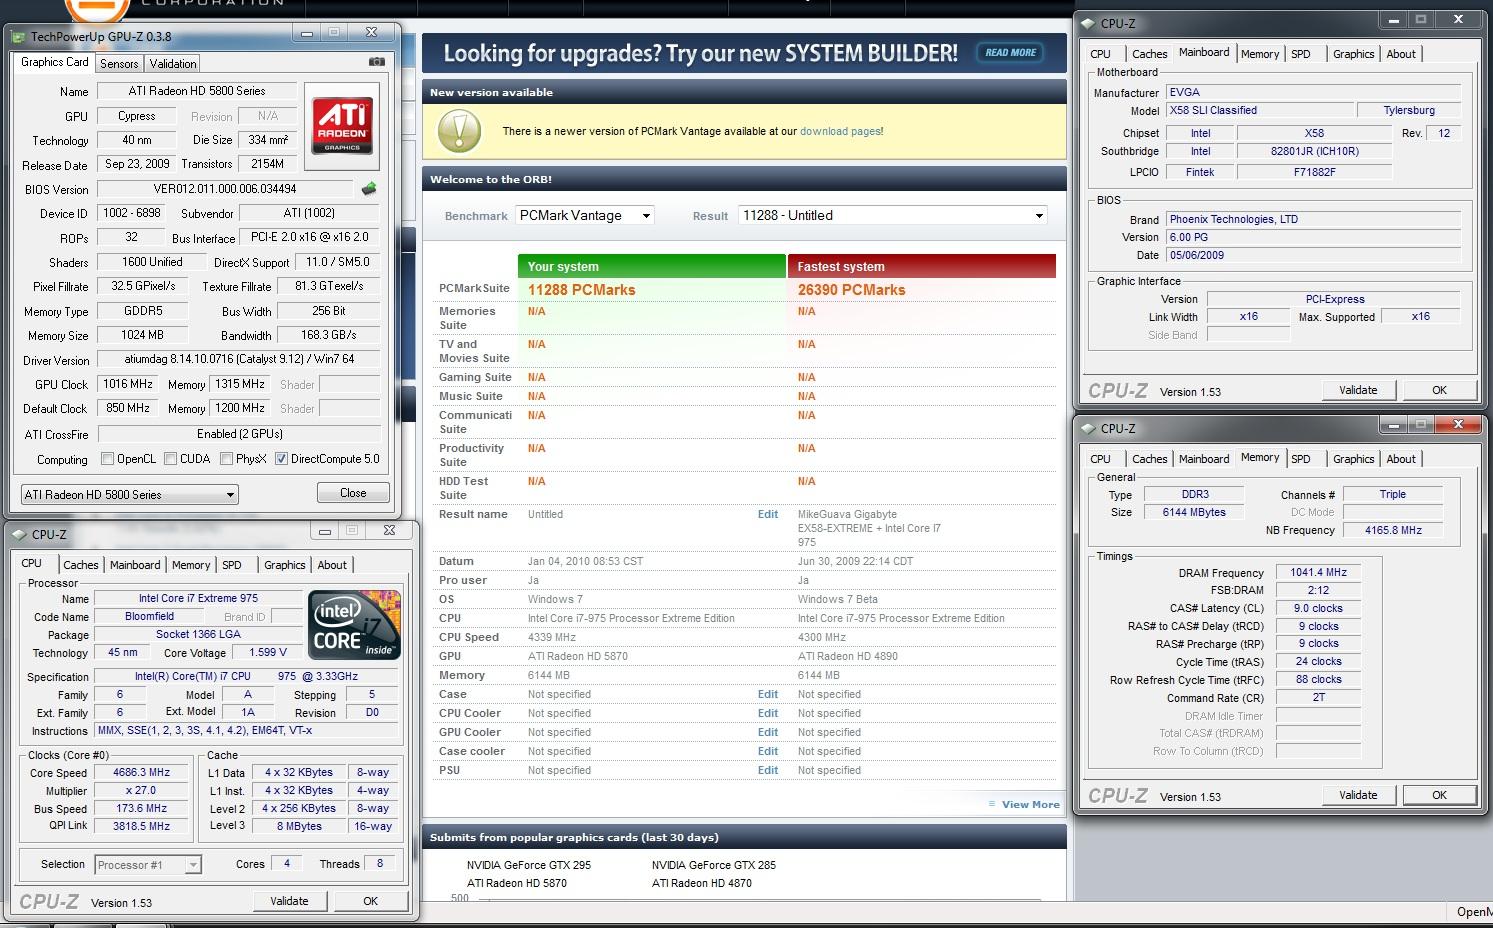
Task: Click the New version available heading
Action: (x=491, y=92)
